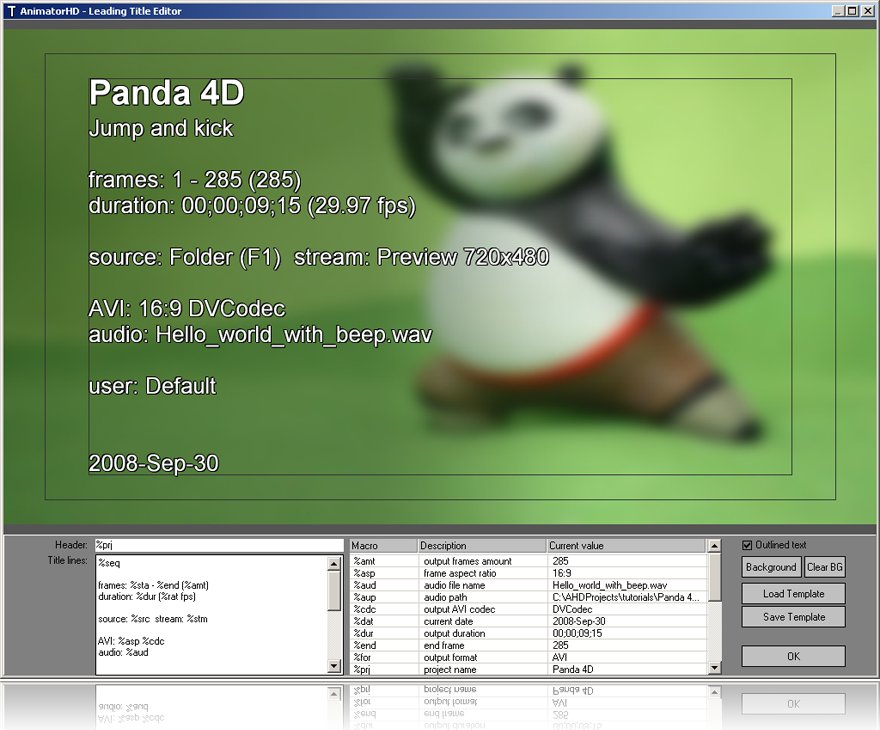Viewport: 880px width, 730px height.
Task: Click 'source: %src stream: %stm' line
Action: (153, 619)
